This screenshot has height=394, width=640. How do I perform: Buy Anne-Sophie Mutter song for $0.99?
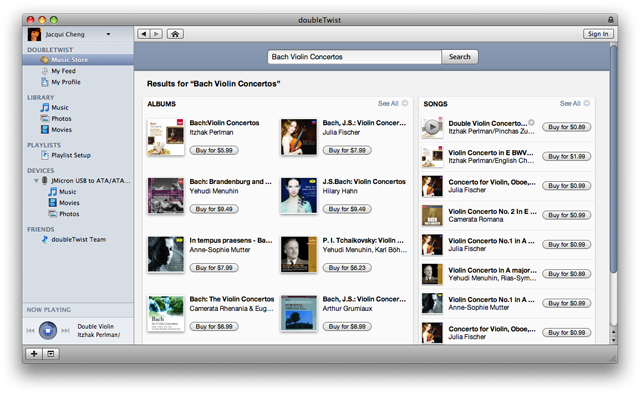pyautogui.click(x=567, y=303)
